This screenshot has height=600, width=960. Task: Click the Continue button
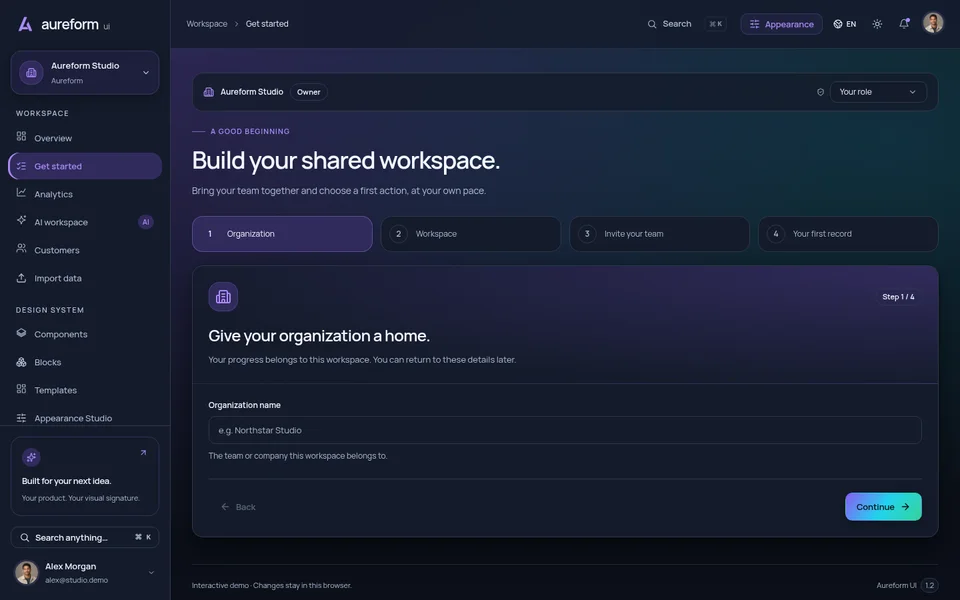coord(883,507)
